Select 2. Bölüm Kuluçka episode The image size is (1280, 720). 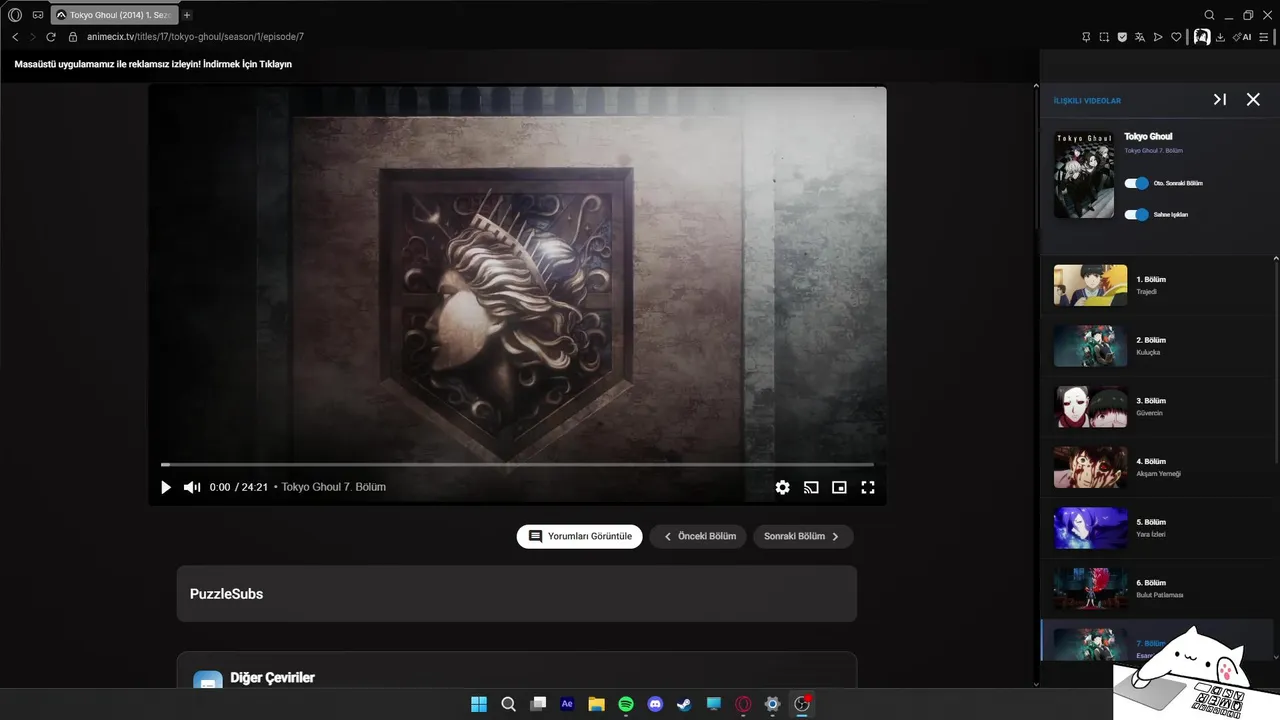pyautogui.click(x=1157, y=346)
